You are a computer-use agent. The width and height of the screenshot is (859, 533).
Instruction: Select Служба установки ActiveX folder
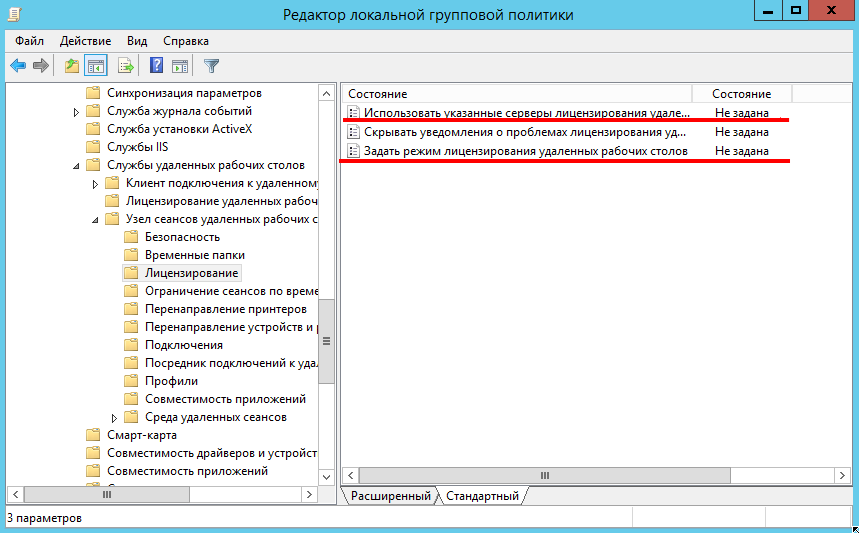pyautogui.click(x=179, y=129)
